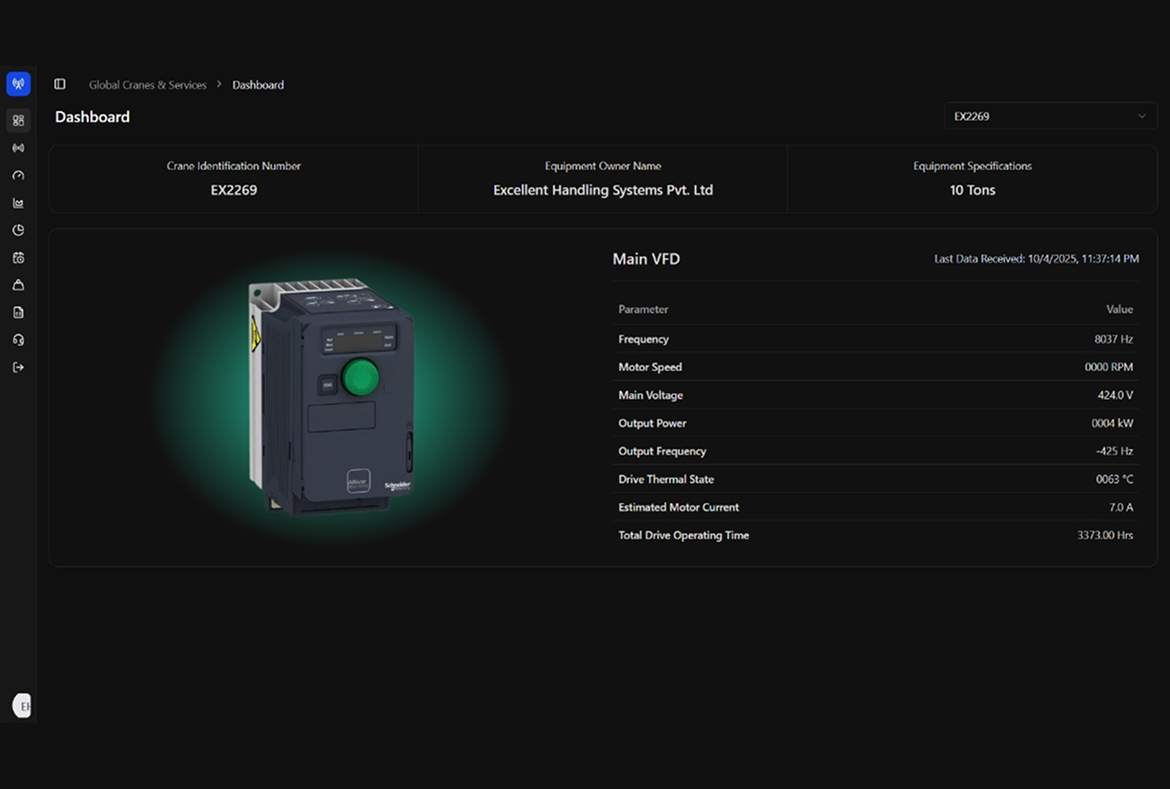Open the EX2269 crane selector dropdown

point(1050,116)
